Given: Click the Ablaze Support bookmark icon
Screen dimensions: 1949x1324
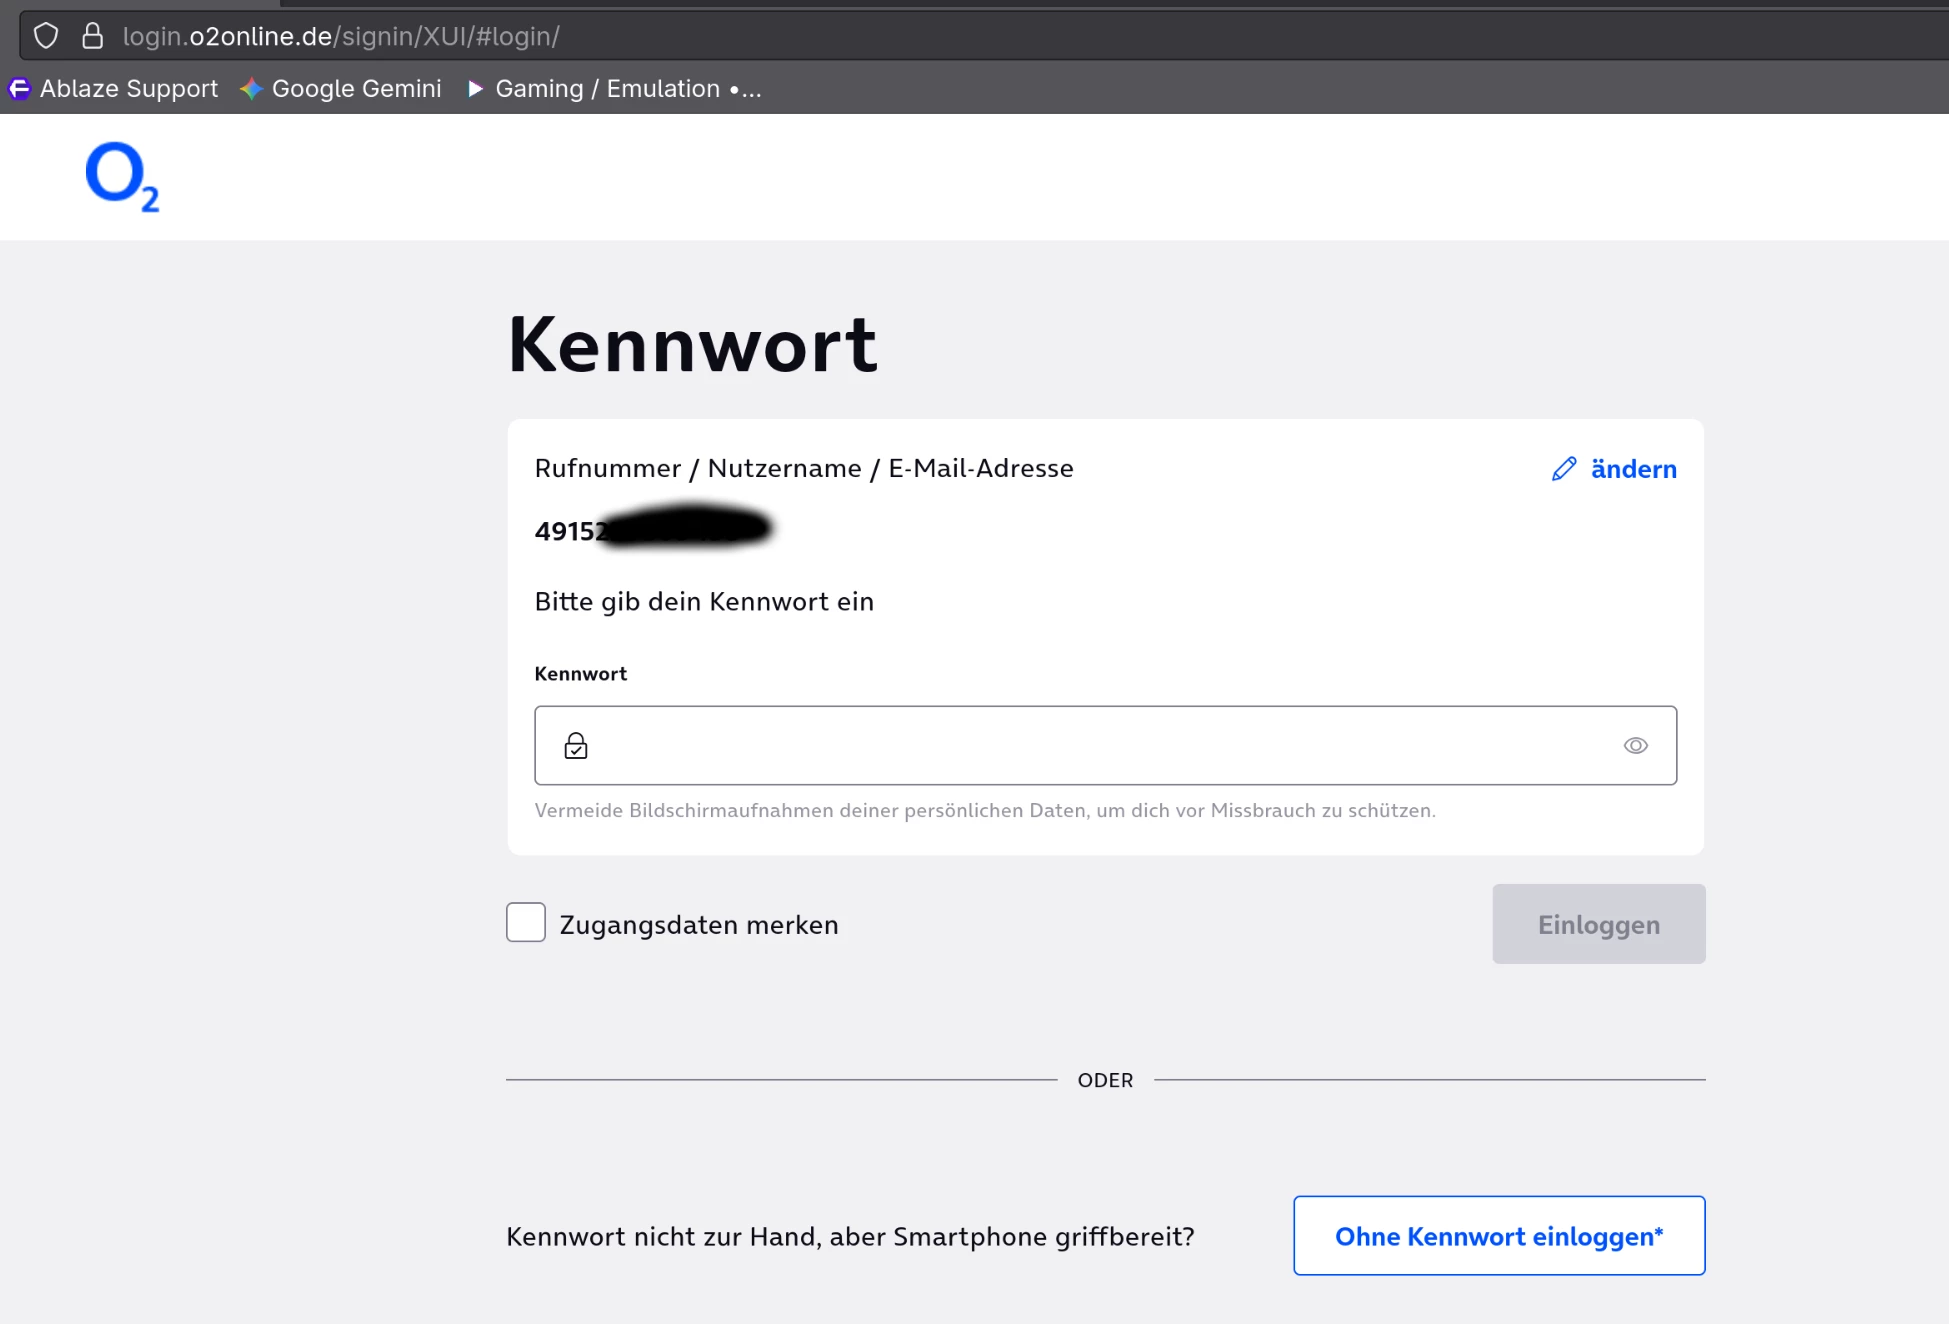Looking at the screenshot, I should [19, 89].
